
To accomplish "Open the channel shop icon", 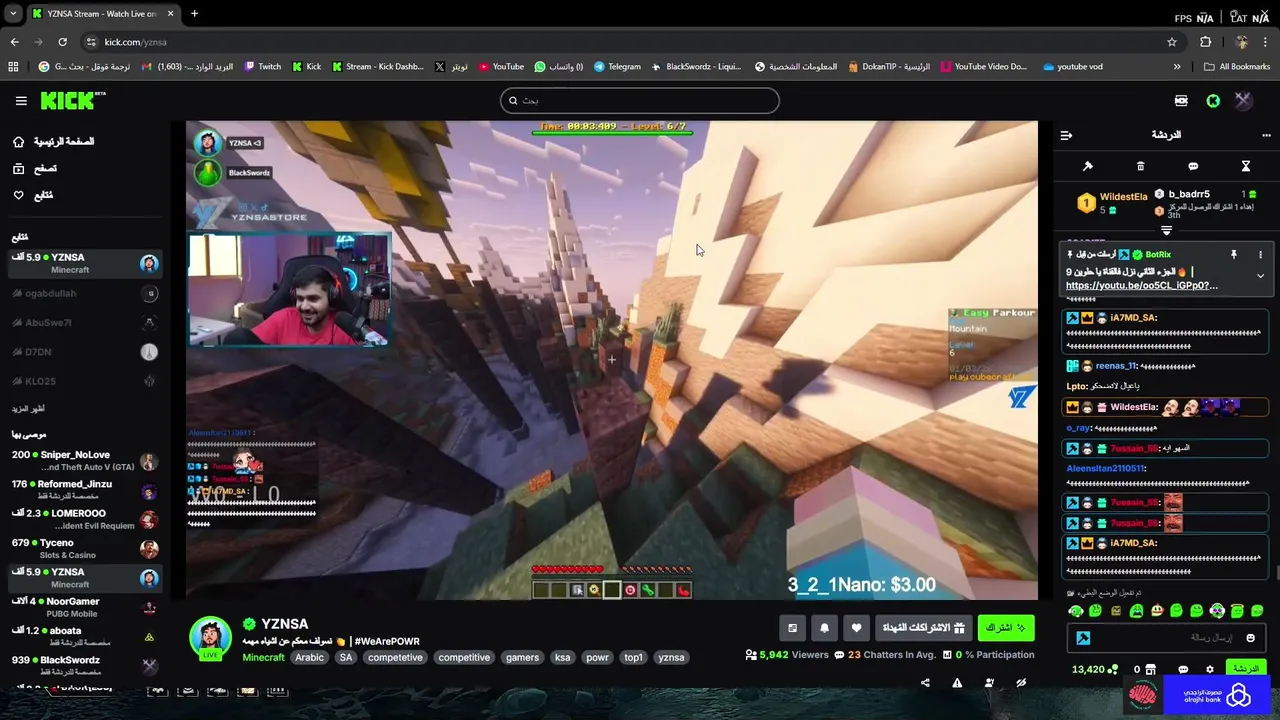I will (1150, 669).
